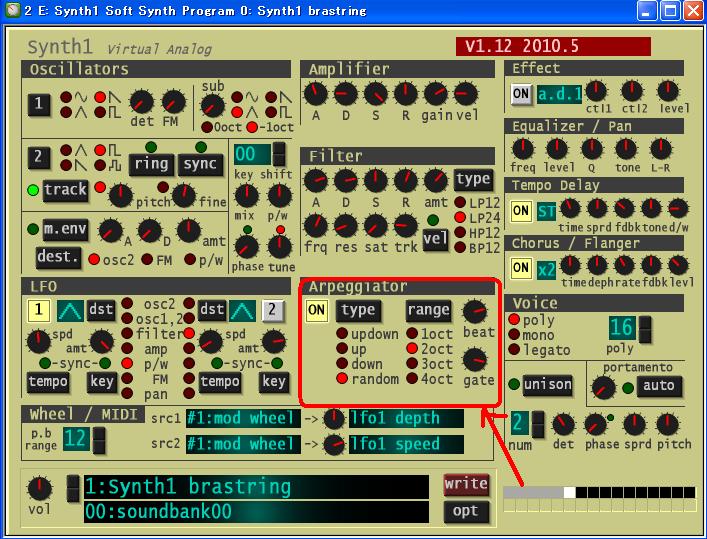Click the opt button
Viewport: 707px width, 539px height.
[x=466, y=511]
